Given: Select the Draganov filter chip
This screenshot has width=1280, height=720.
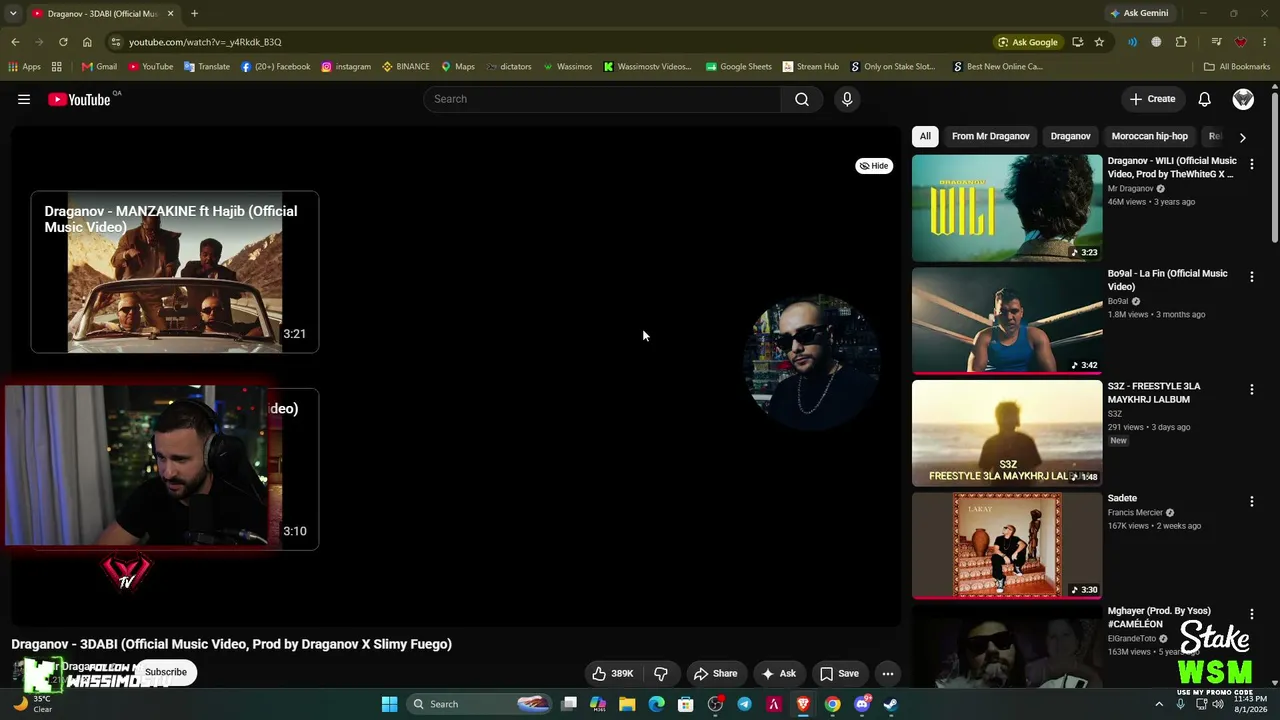Looking at the screenshot, I should click(x=1071, y=136).
